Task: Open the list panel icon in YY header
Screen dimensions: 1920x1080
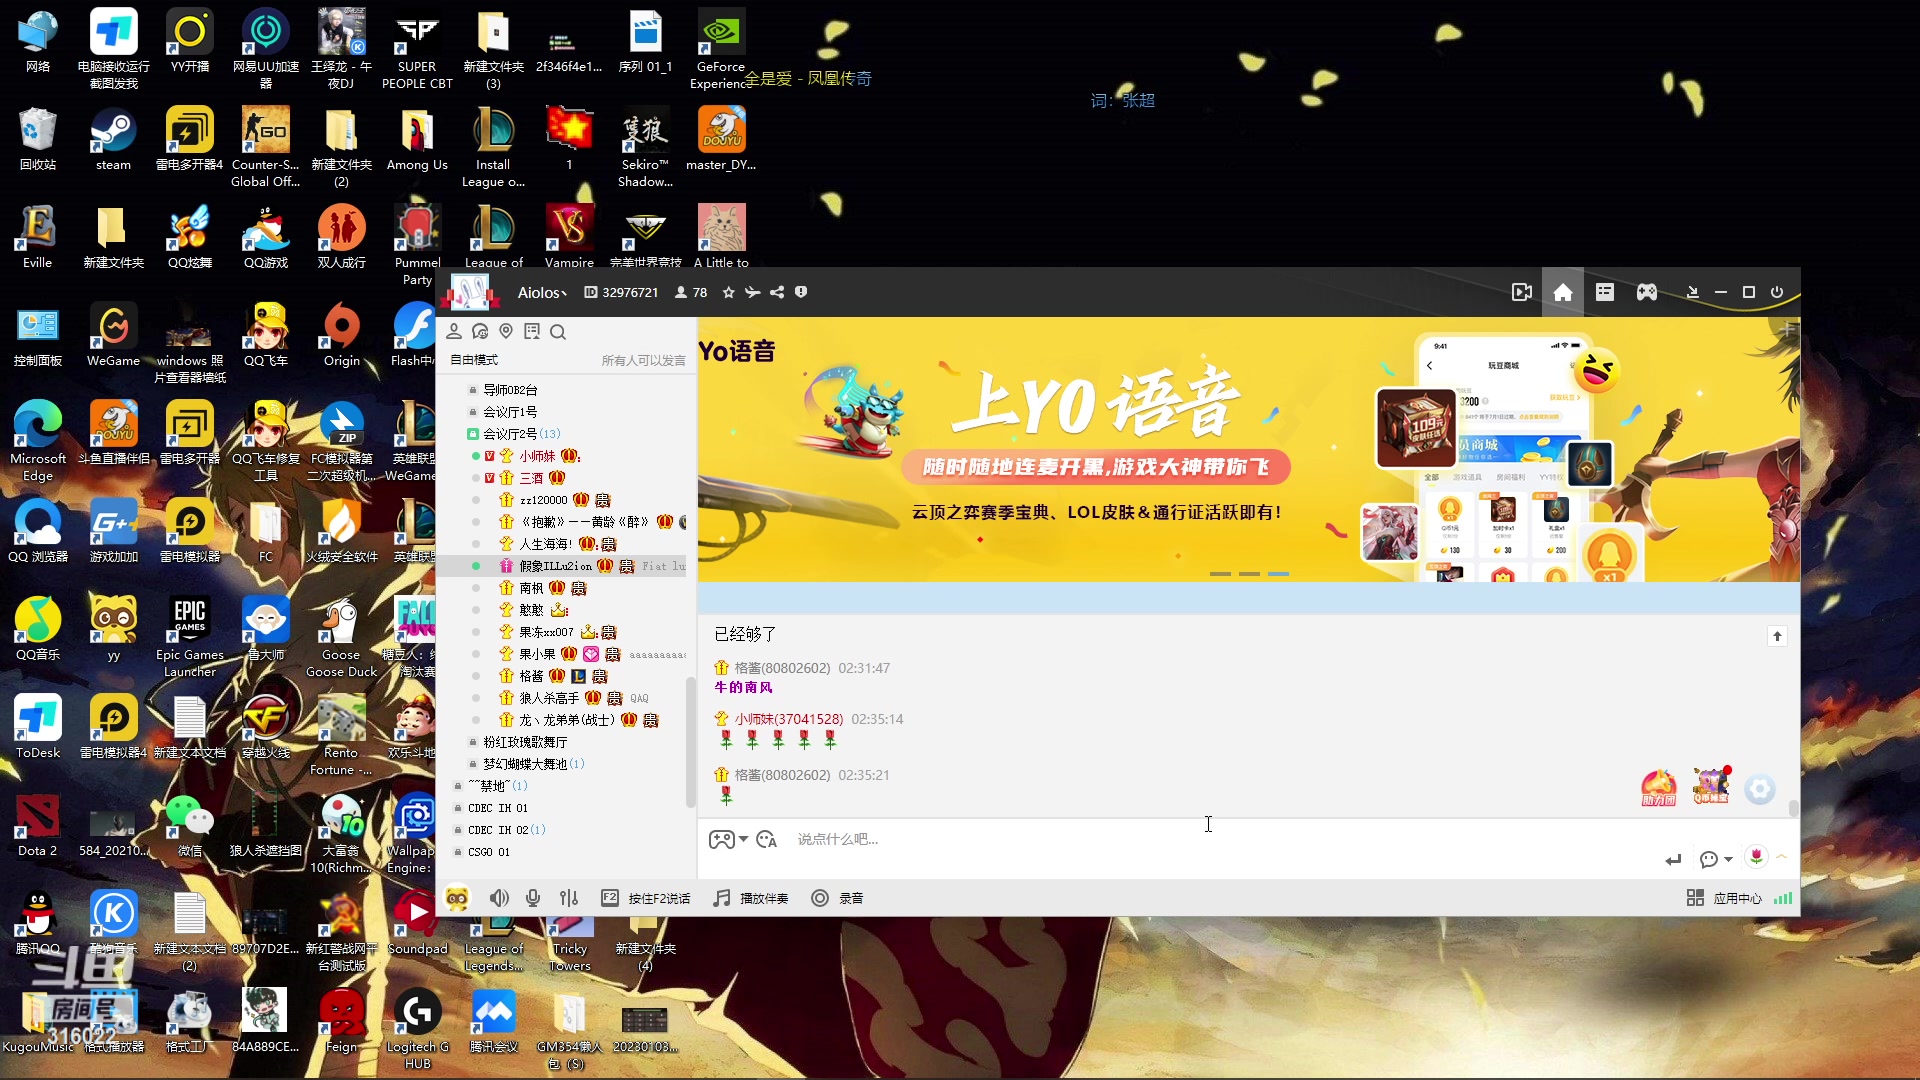Action: 1605,292
